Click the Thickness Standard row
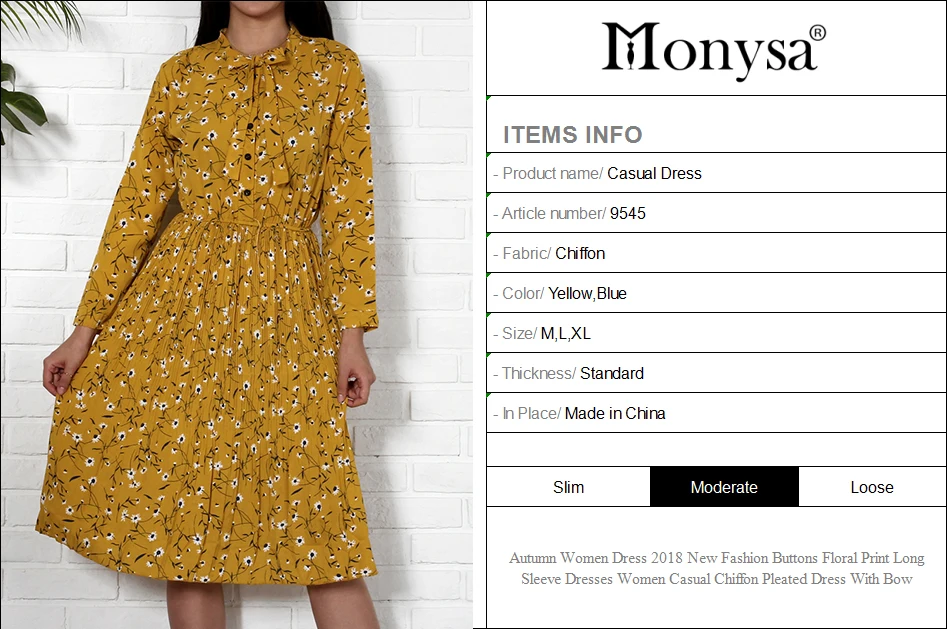Viewport: 947px width, 629px height. pyautogui.click(x=716, y=373)
